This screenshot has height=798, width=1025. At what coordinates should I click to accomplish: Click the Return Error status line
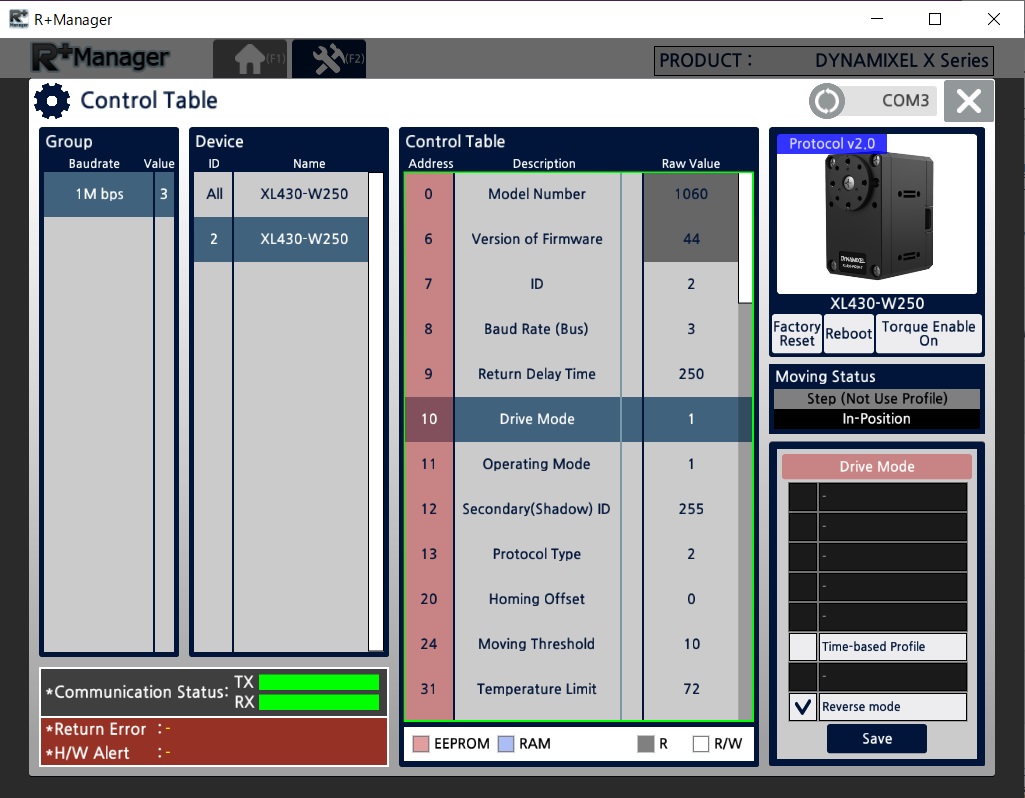(x=109, y=729)
